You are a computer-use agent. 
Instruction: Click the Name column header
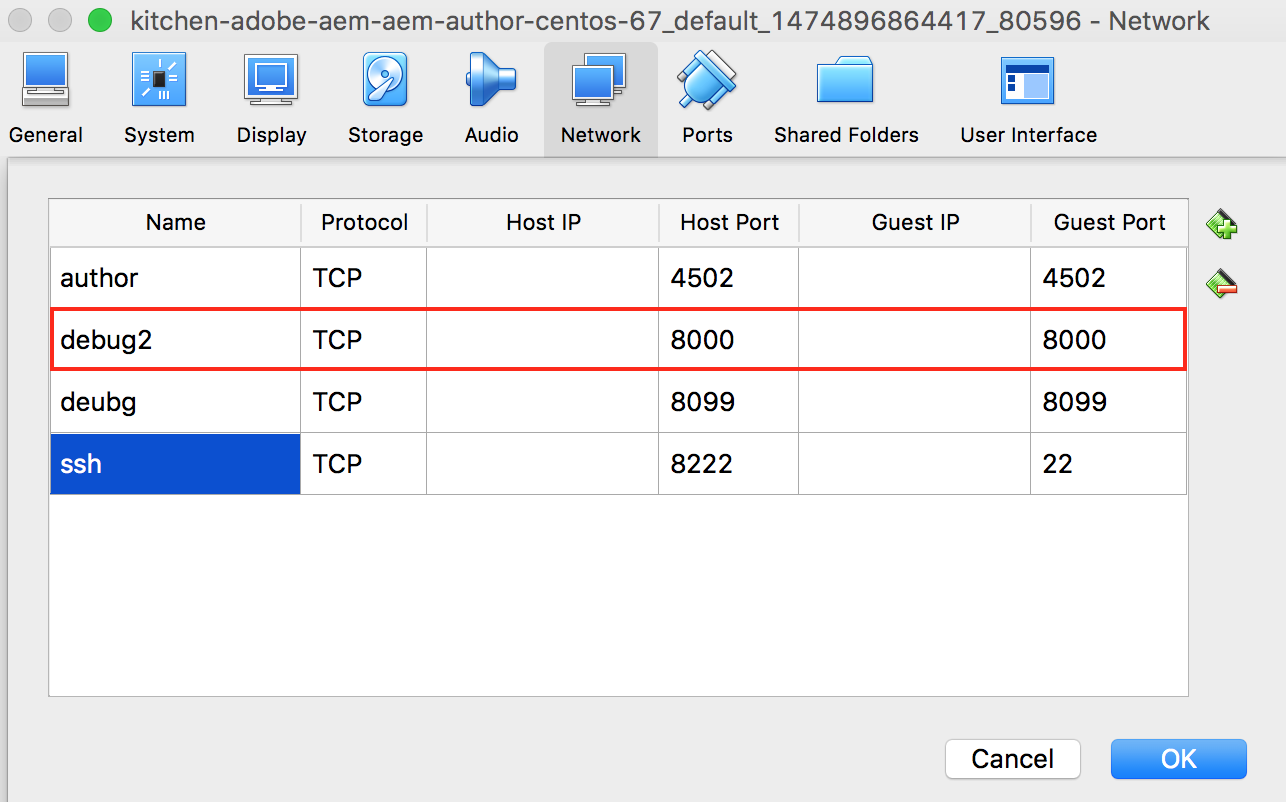175,222
